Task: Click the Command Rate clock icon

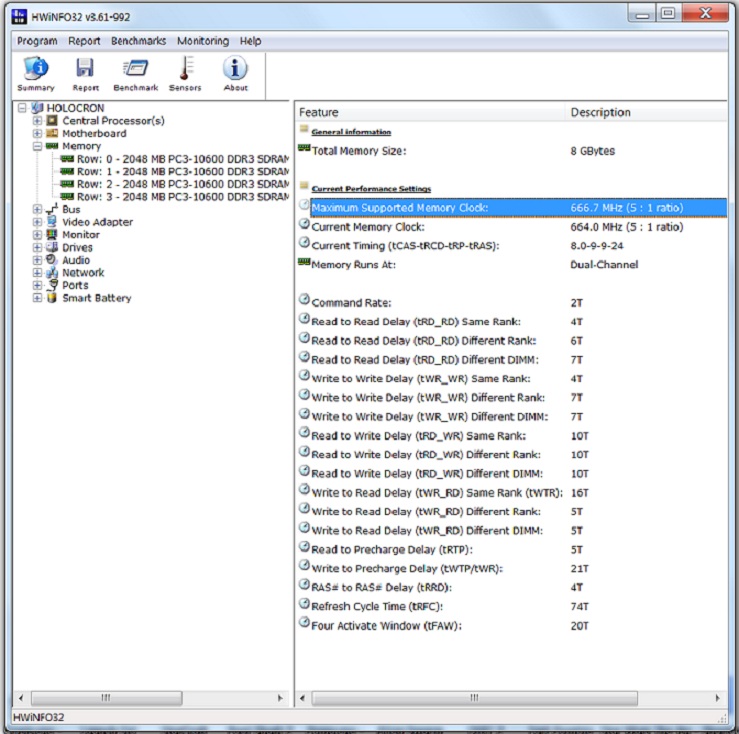Action: [304, 299]
